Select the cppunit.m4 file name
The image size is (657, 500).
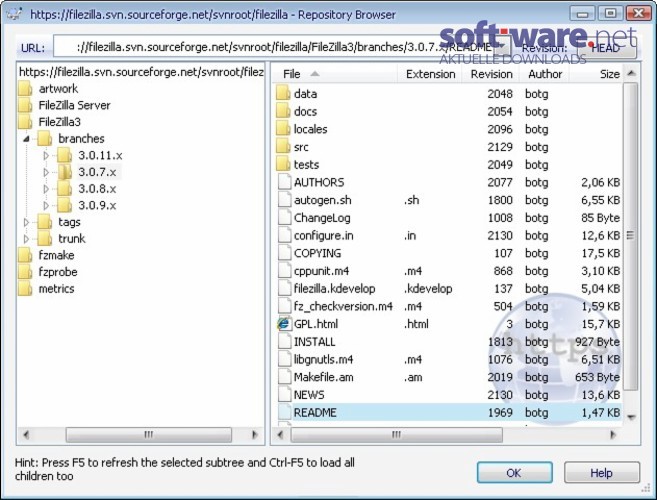(x=321, y=271)
